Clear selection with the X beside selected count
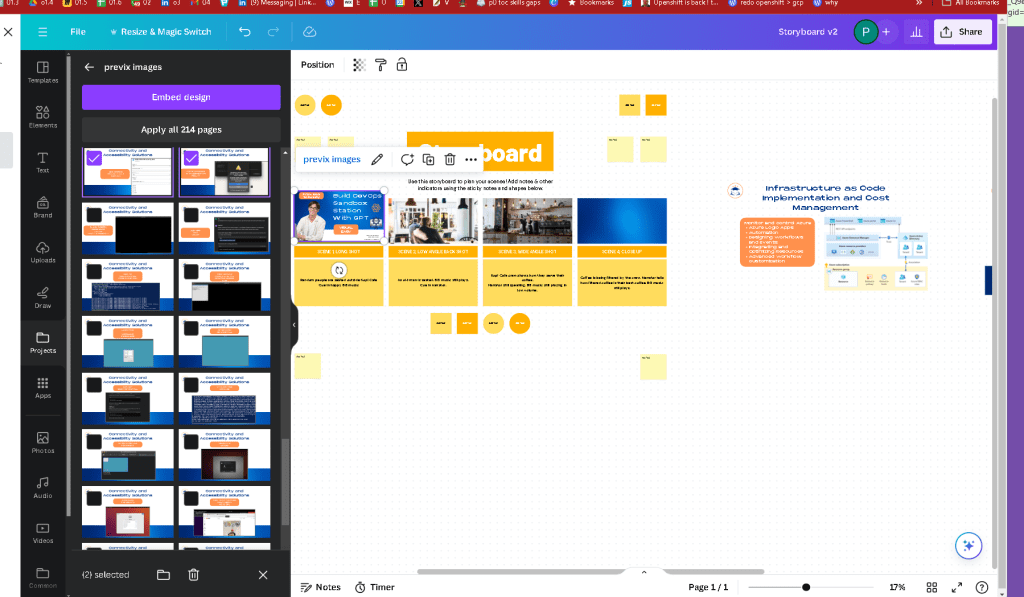This screenshot has height=597, width=1024. 263,575
